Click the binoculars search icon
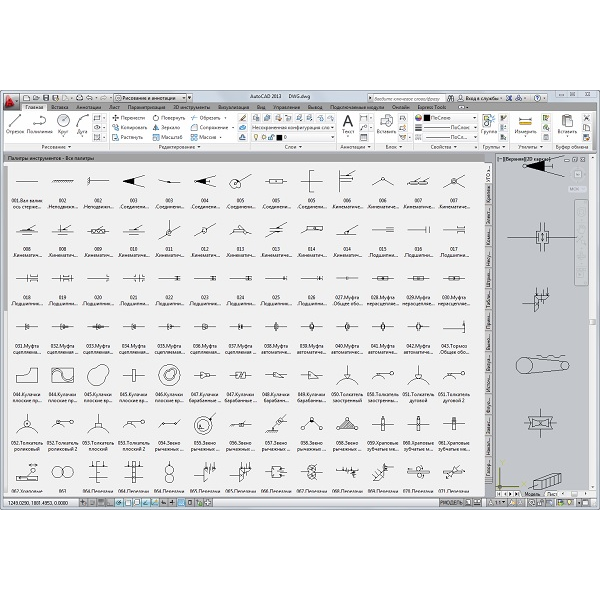 pyautogui.click(x=450, y=98)
